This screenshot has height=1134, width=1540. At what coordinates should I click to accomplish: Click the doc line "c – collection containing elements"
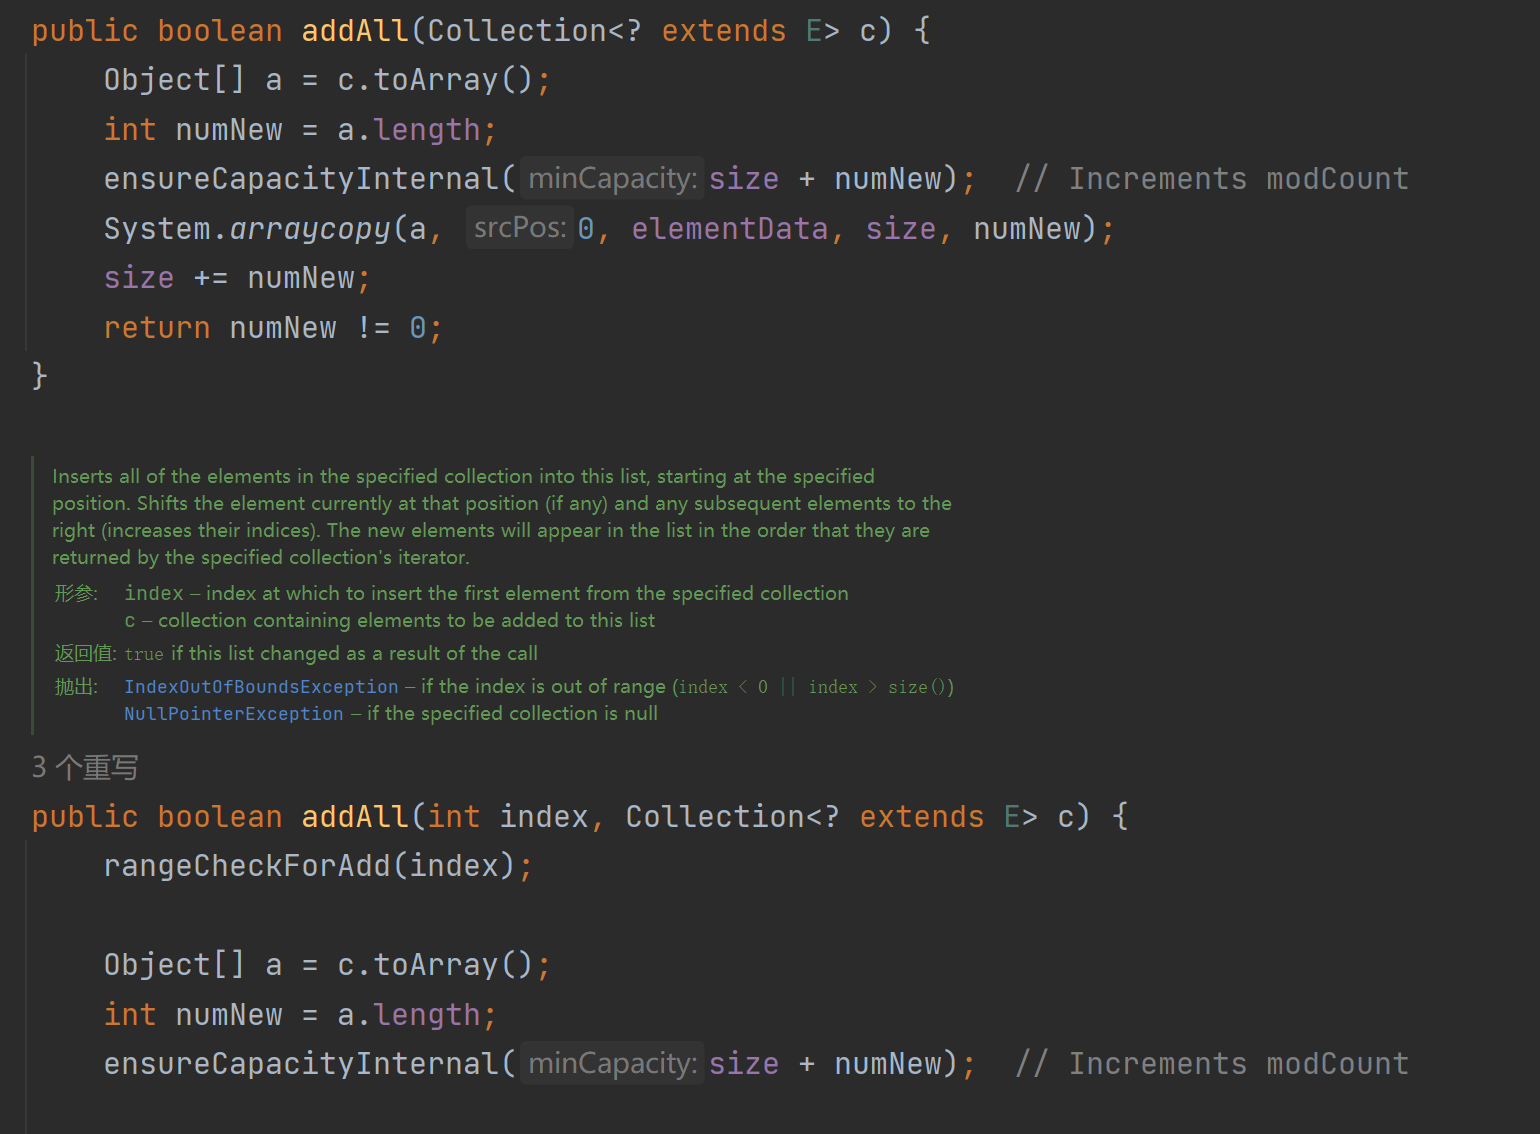390,621
